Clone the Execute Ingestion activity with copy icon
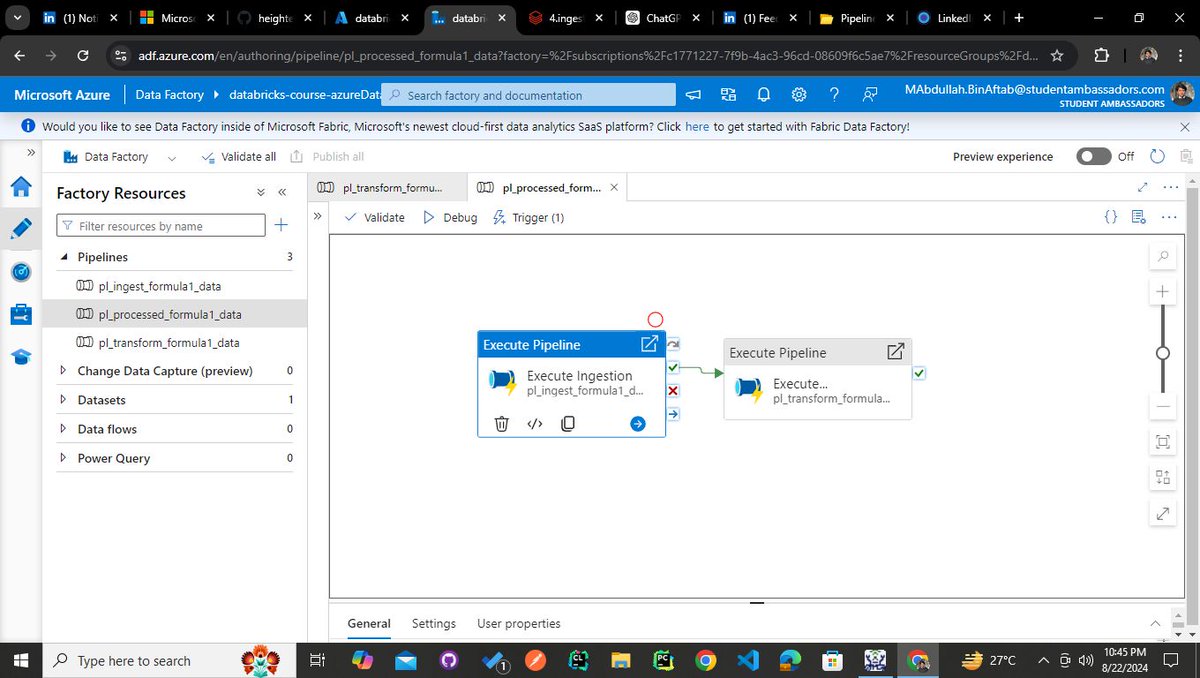The width and height of the screenshot is (1200, 678). (x=568, y=423)
